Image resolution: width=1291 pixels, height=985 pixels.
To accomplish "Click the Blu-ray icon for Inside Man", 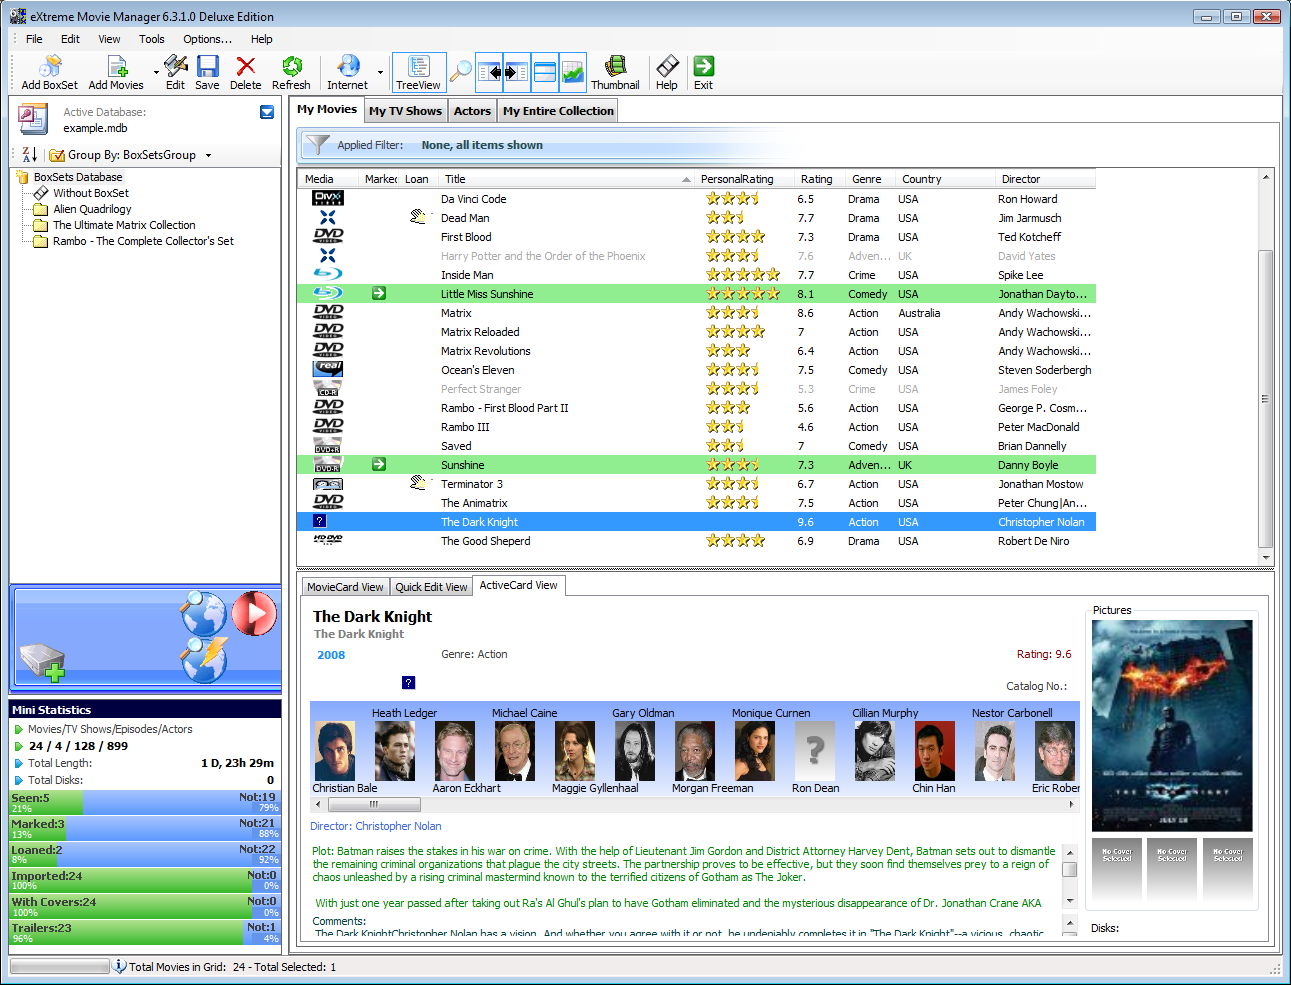I will pos(328,274).
